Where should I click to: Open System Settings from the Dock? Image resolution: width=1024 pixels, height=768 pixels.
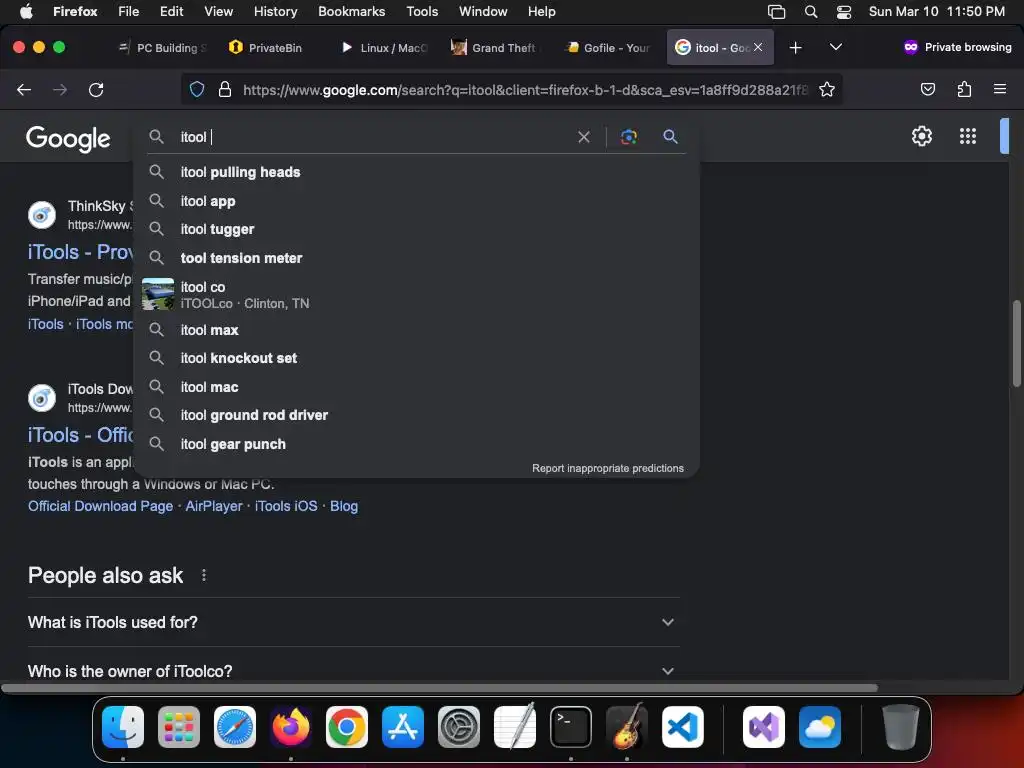pyautogui.click(x=459, y=727)
